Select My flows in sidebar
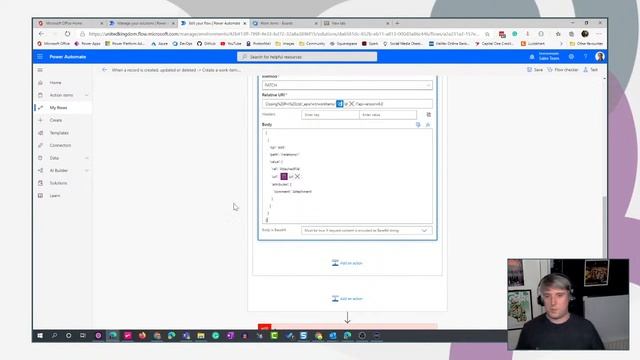The height and width of the screenshot is (360, 640). (58, 108)
